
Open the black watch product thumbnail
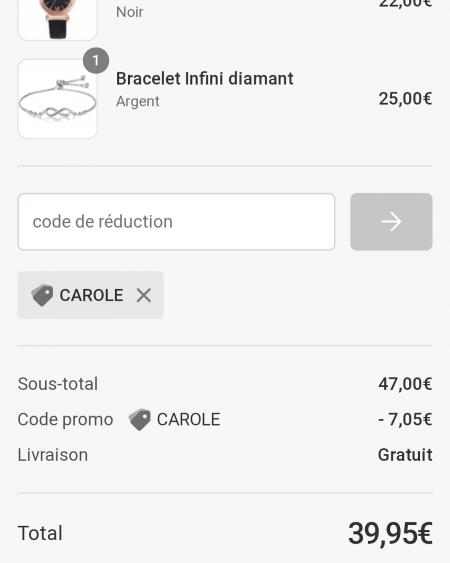[57, 20]
